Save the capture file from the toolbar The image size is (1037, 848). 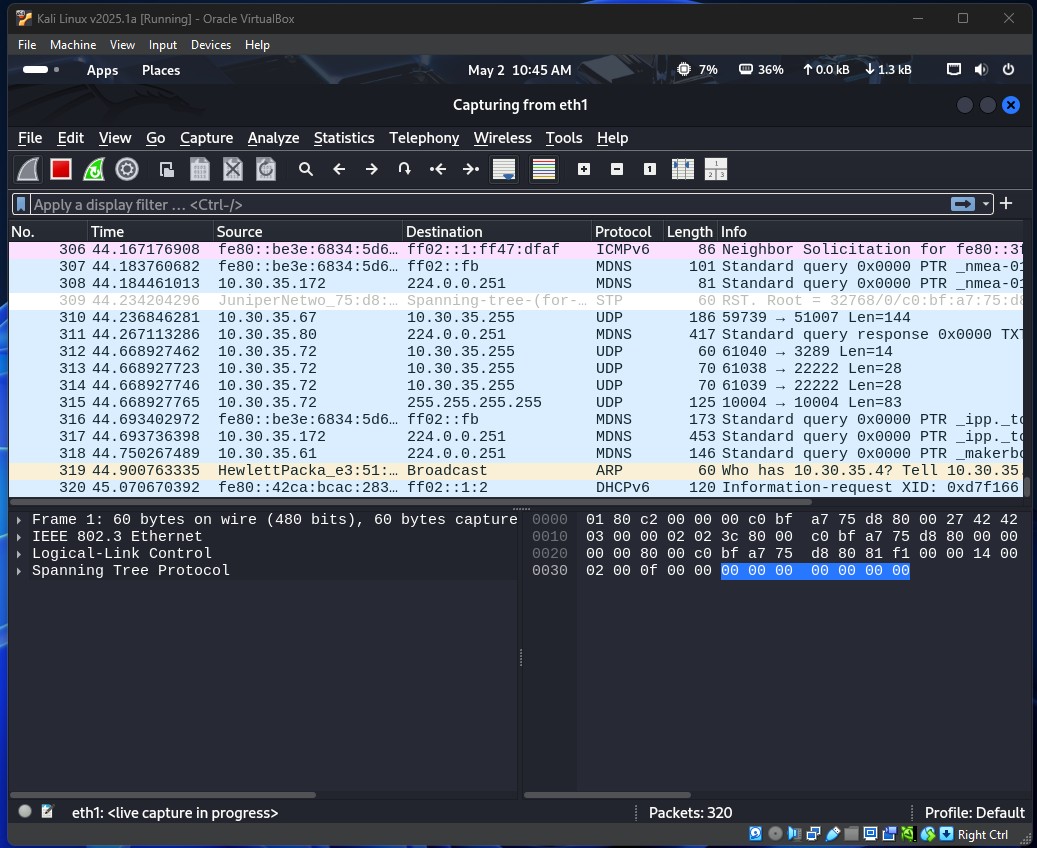point(200,170)
